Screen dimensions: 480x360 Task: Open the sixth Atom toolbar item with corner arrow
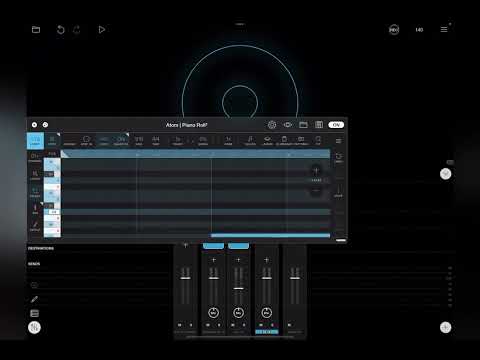pos(121,141)
